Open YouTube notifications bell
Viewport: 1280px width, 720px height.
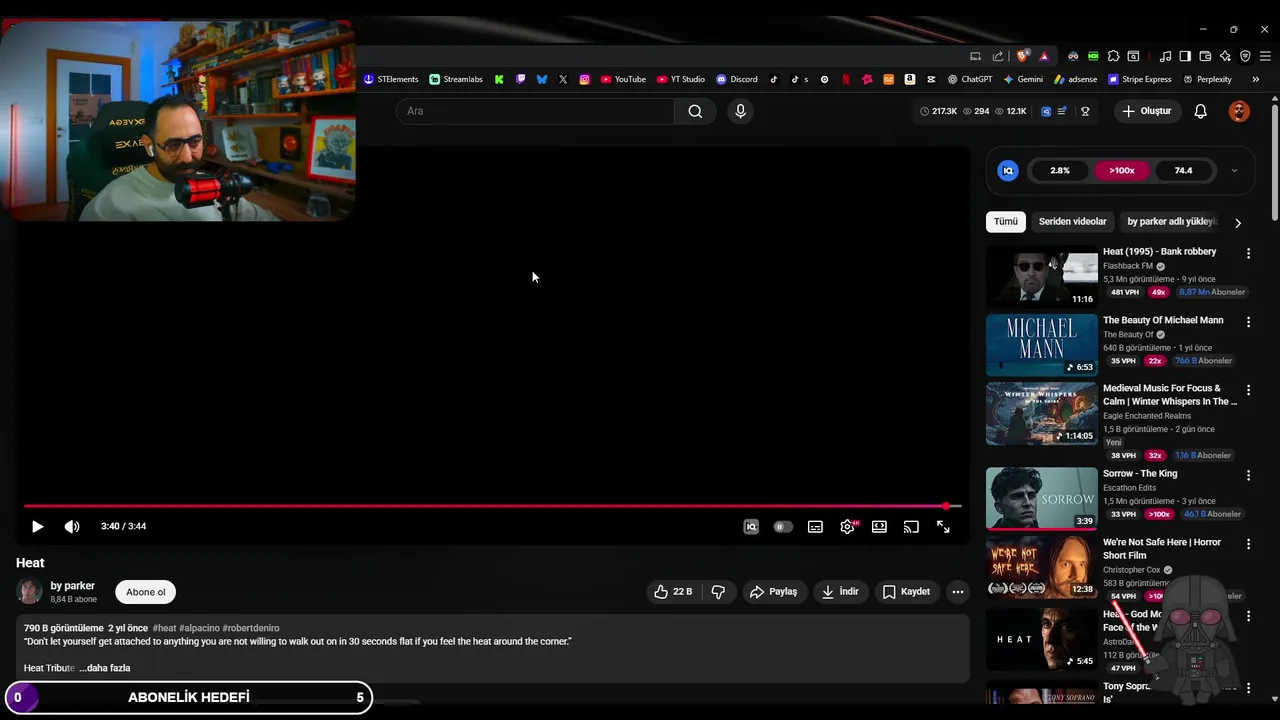(x=1200, y=111)
